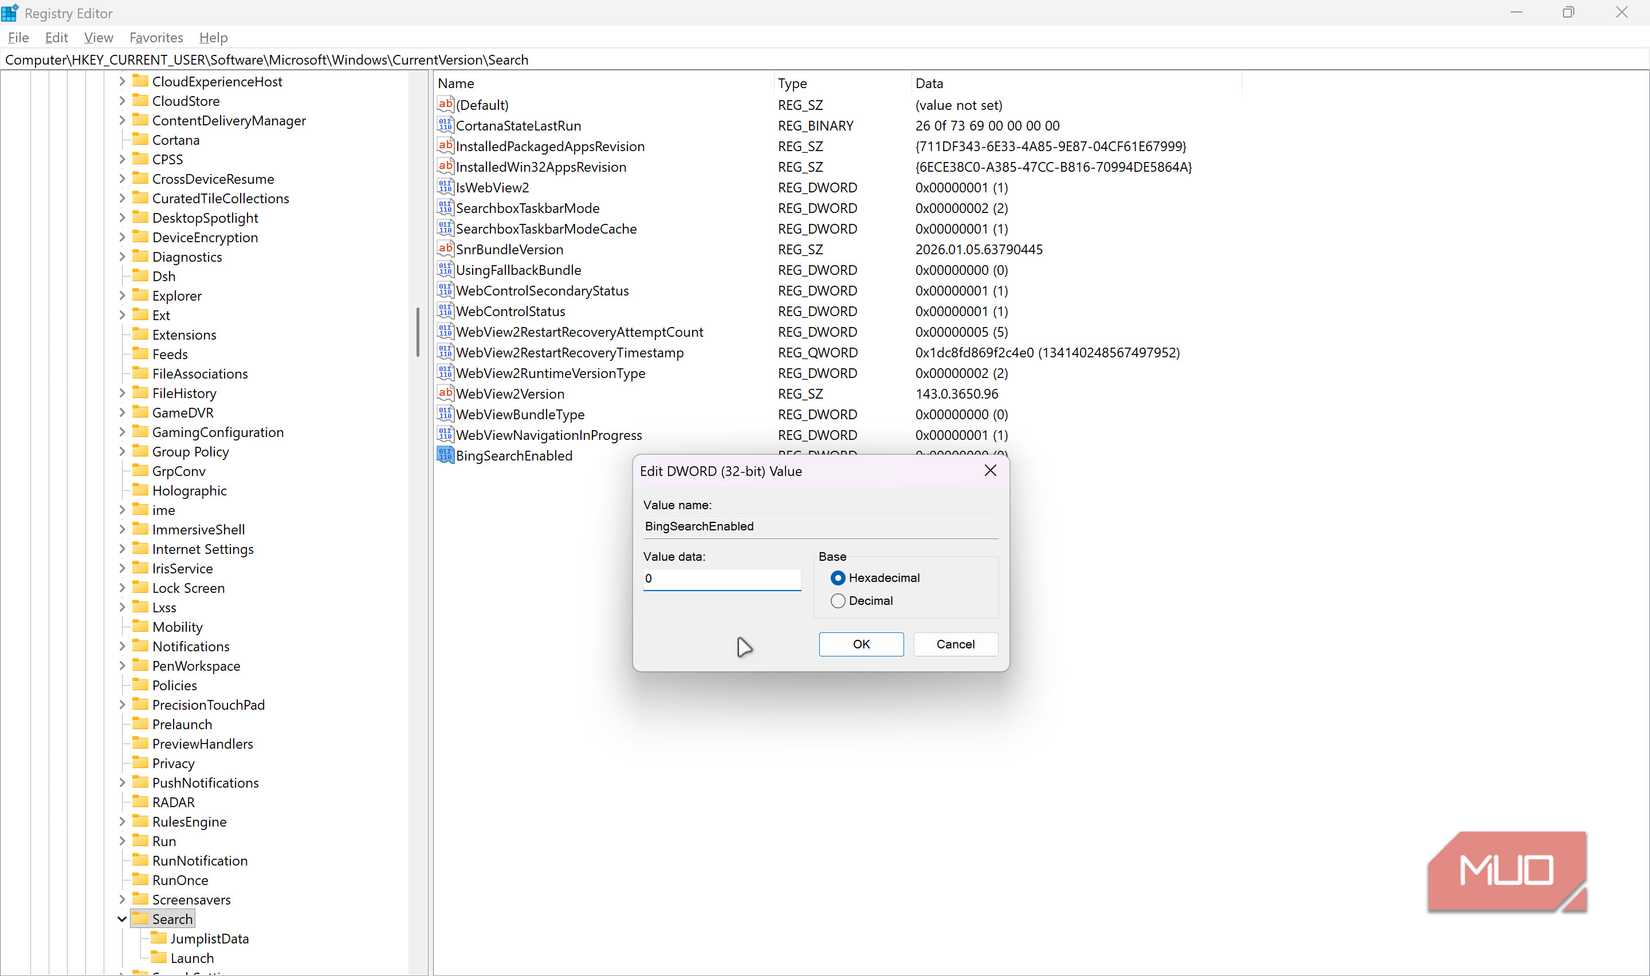Click the Registry Editor app icon in title bar
This screenshot has width=1650, height=976.
tap(10, 13)
